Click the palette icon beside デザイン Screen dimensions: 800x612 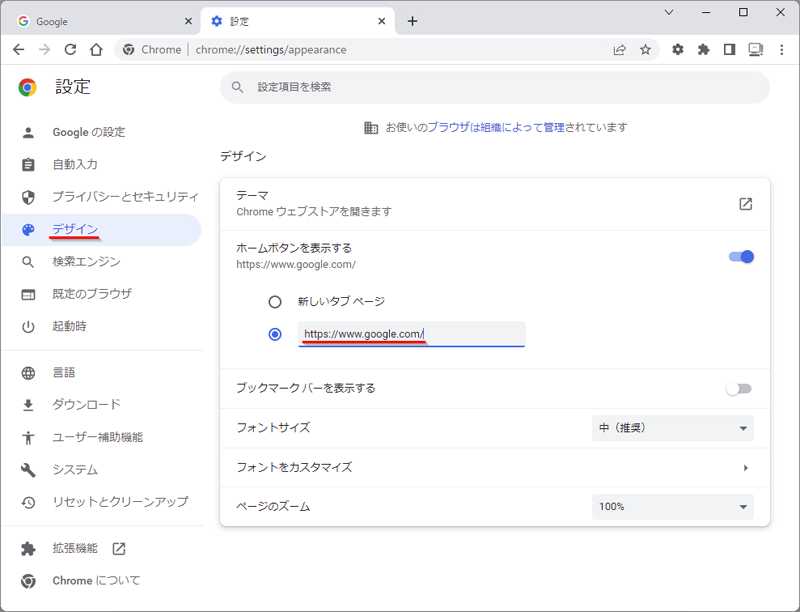[x=28, y=230]
